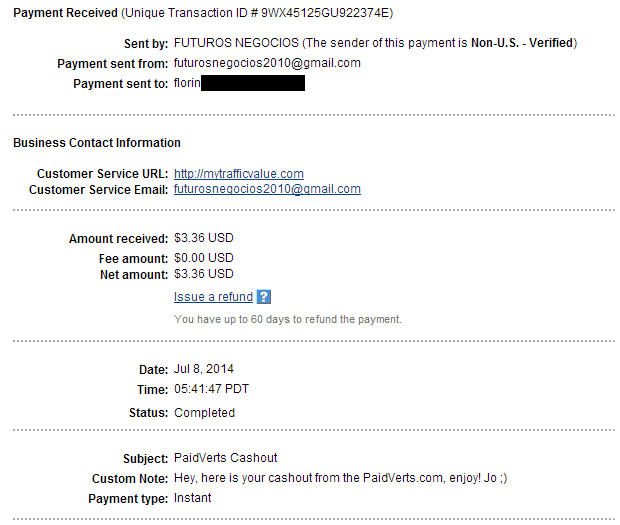Open the mytrafficvalue.com Customer Service URL
The width and height of the screenshot is (620, 525).
click(238, 174)
